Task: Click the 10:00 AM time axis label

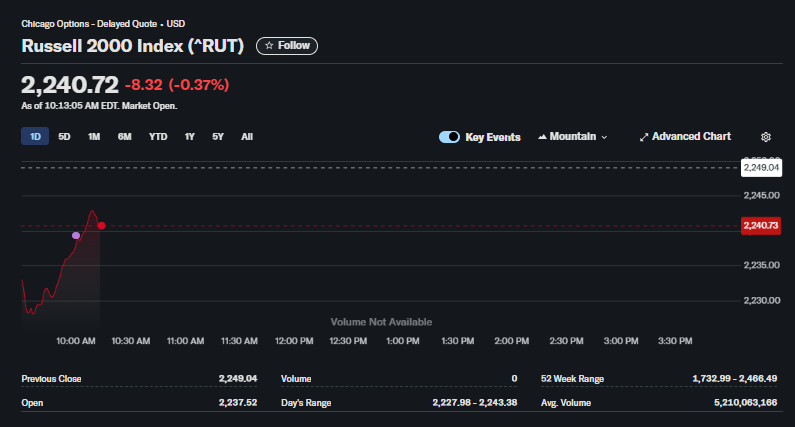Action: click(76, 341)
